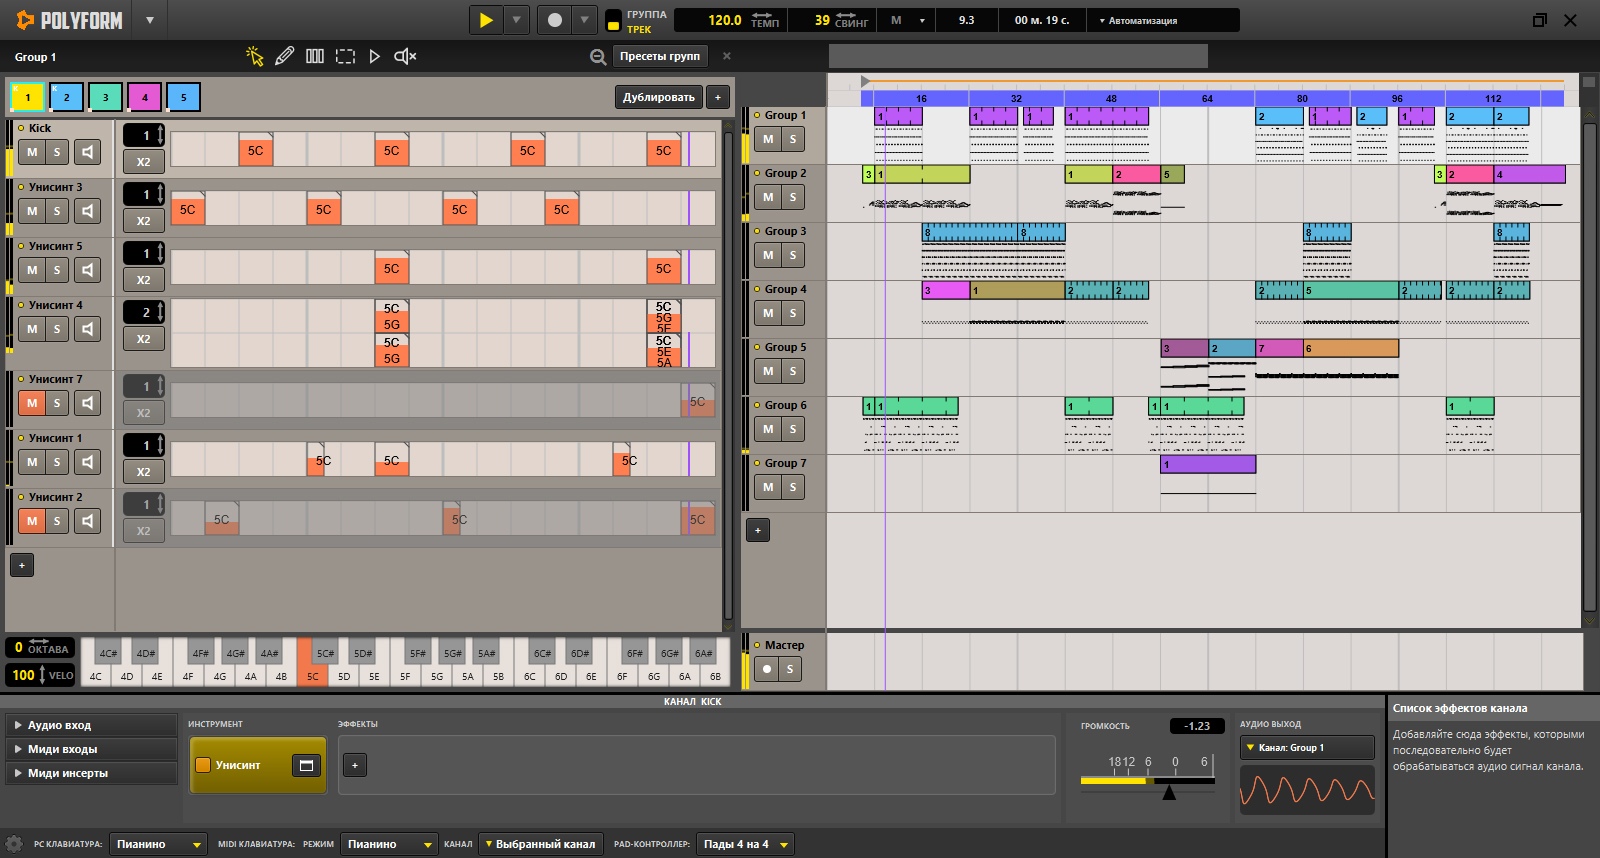
Task: Select the pointer selection tool
Action: [x=255, y=56]
